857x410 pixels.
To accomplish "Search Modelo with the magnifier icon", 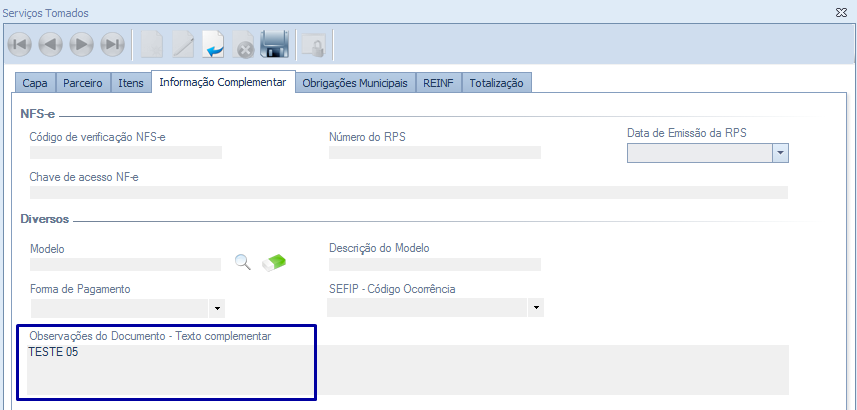I will [243, 262].
